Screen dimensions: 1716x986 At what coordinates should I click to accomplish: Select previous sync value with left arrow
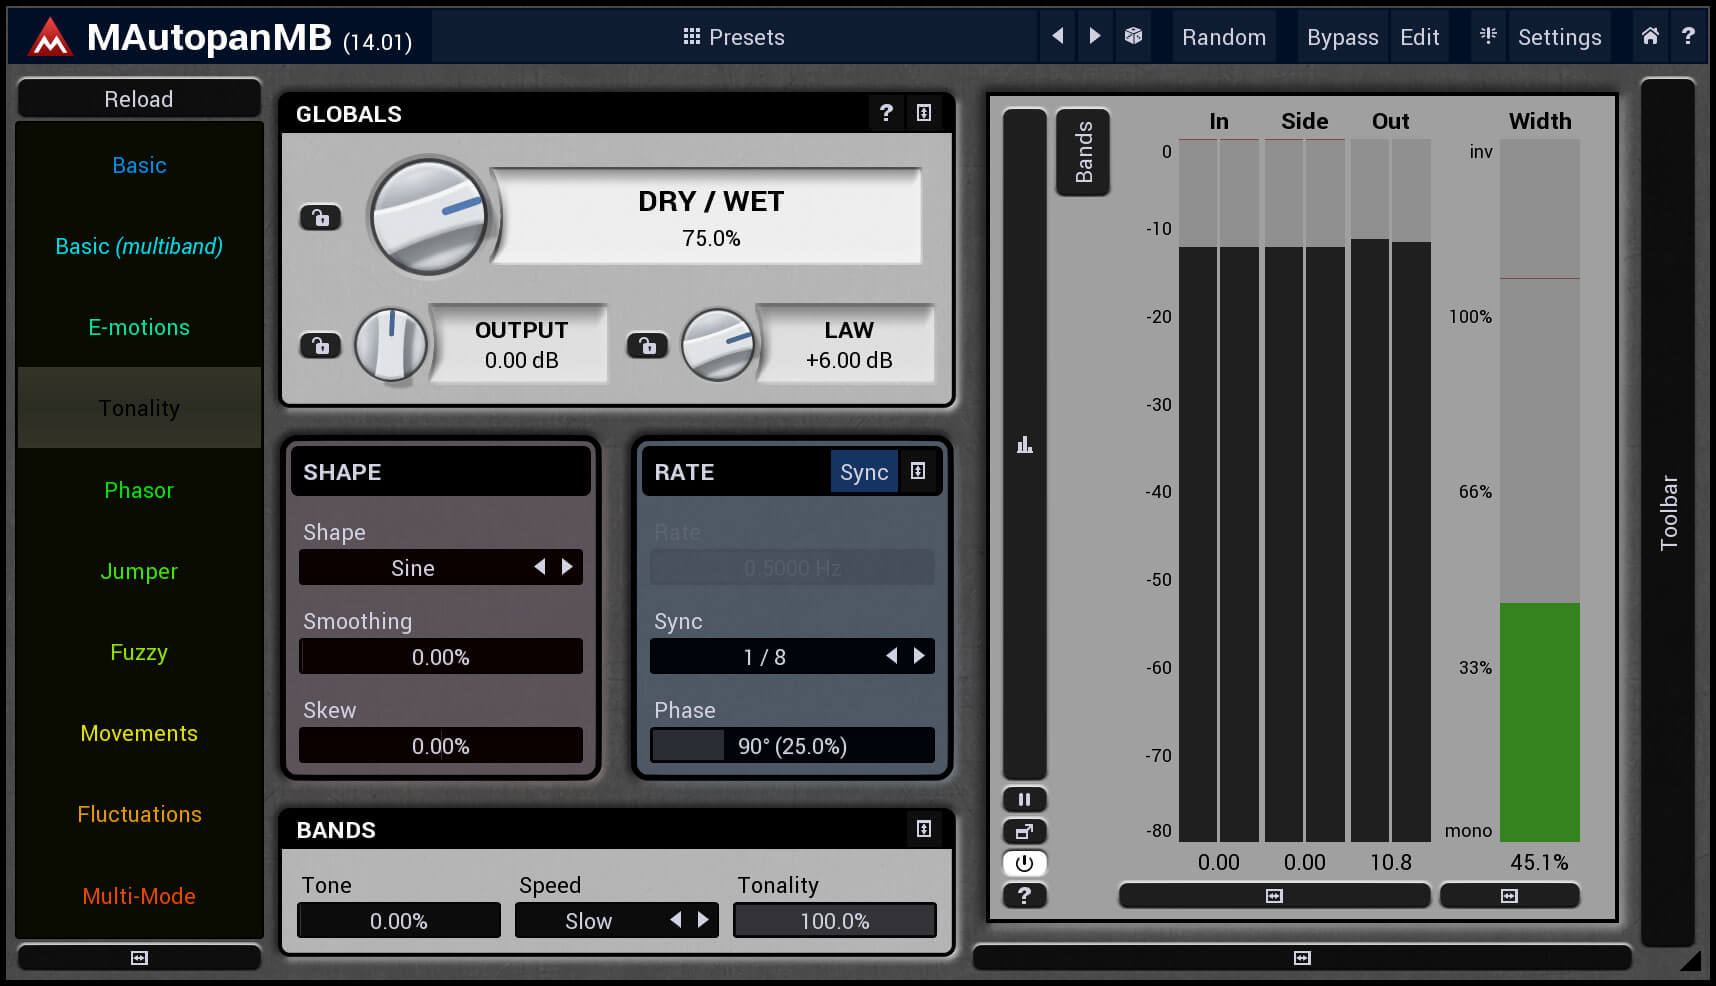(892, 656)
